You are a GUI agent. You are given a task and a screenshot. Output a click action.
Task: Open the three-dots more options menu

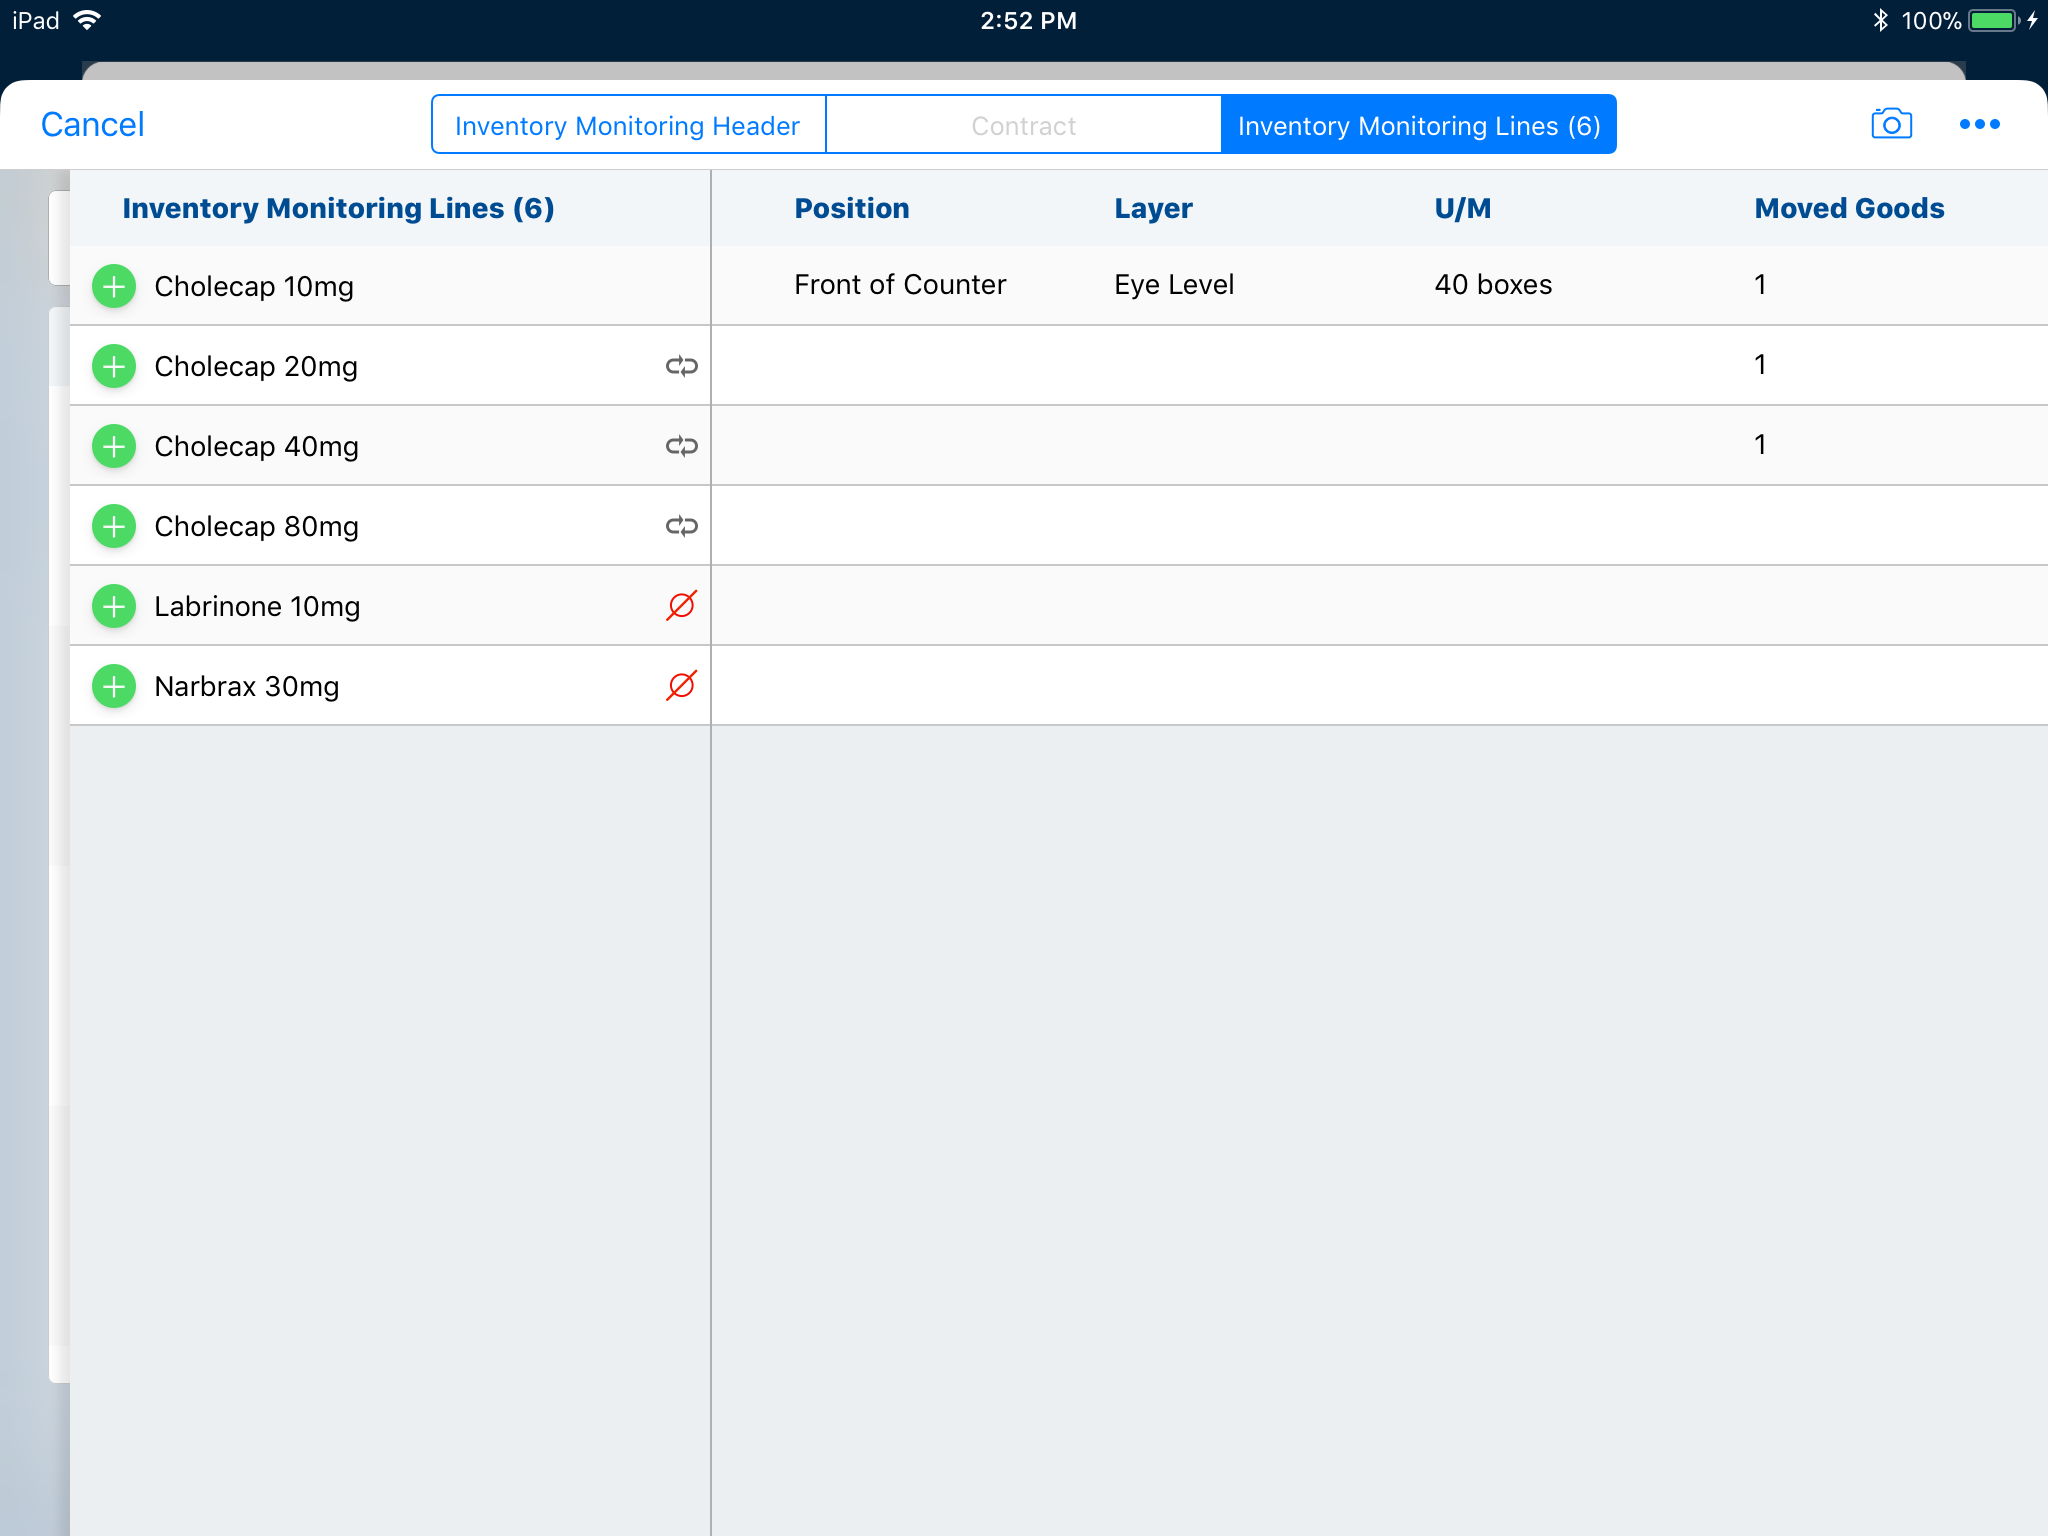pyautogui.click(x=1979, y=124)
